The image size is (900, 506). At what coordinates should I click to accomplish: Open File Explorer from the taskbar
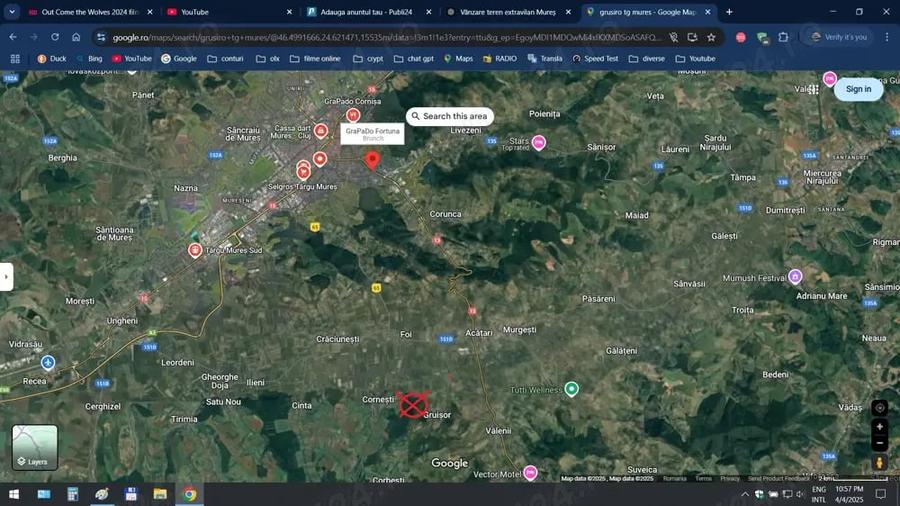click(160, 494)
